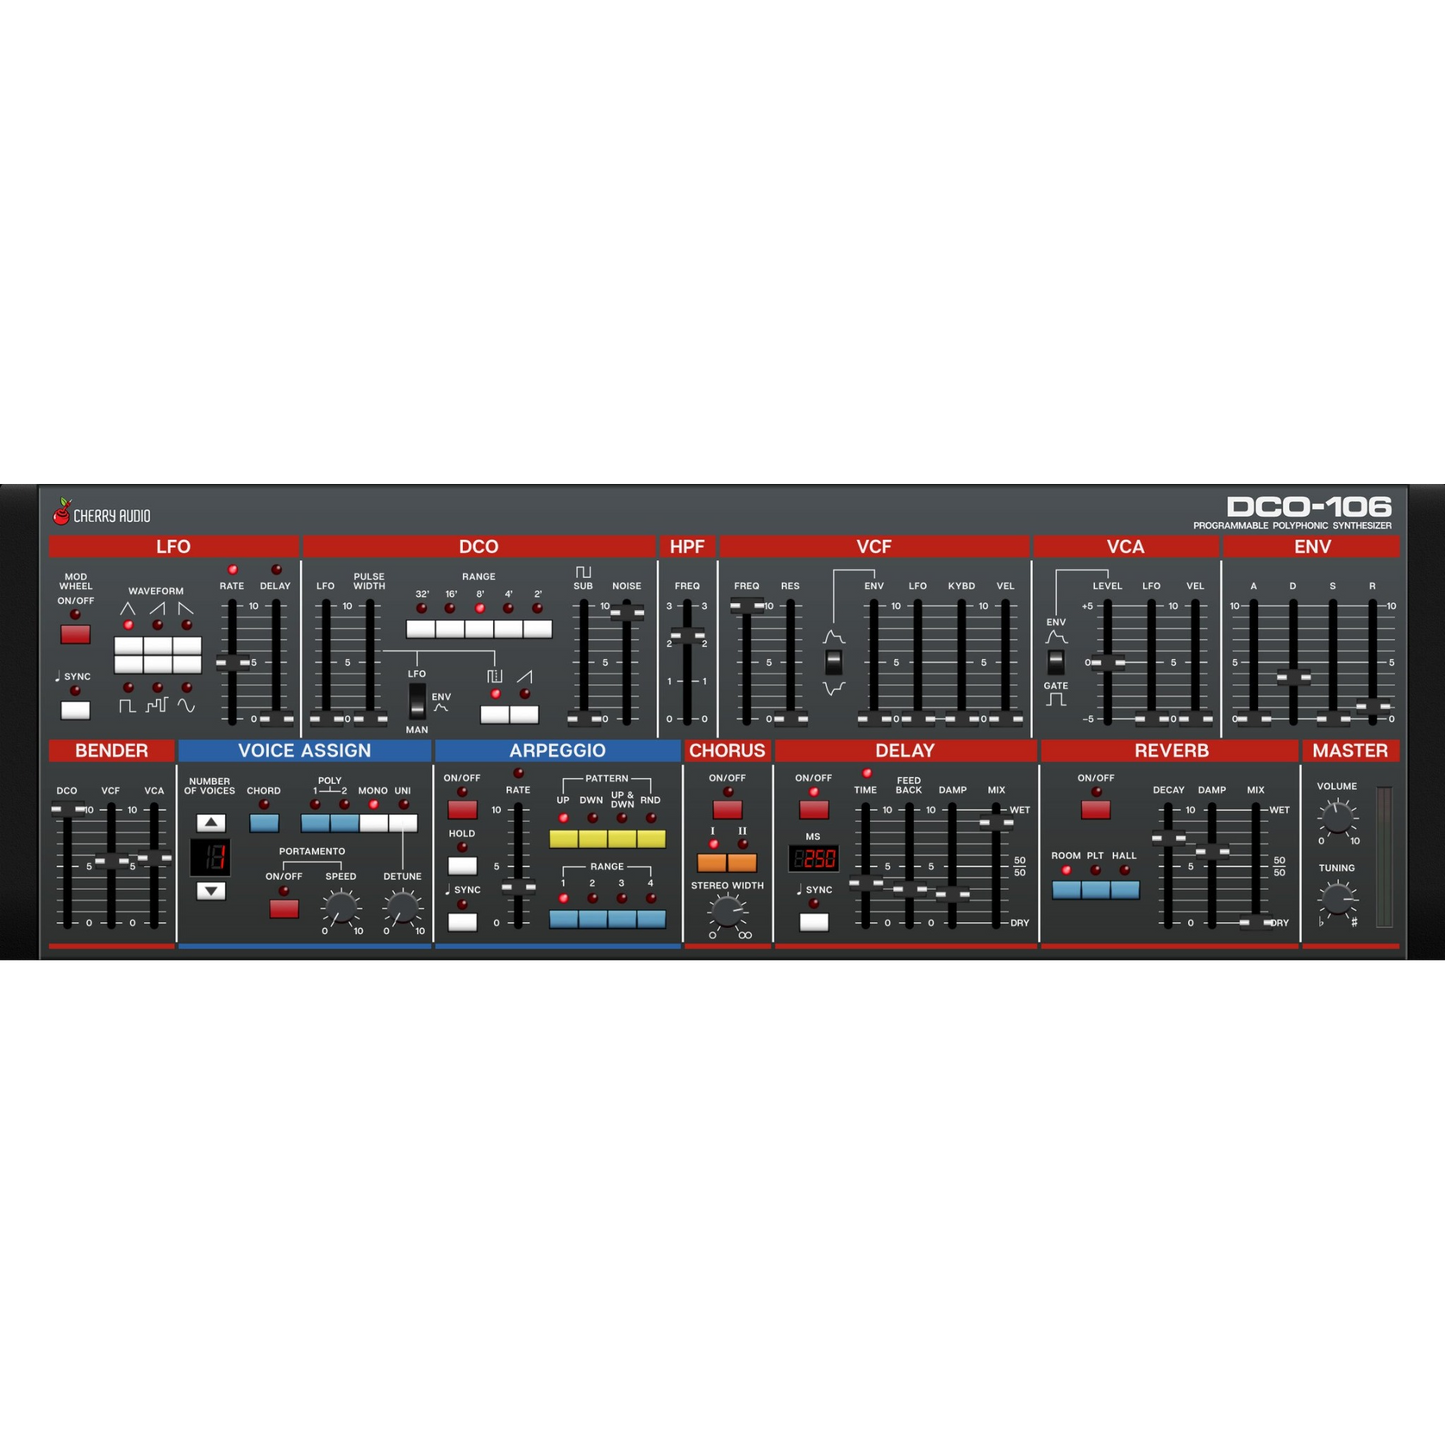Click the Cherry Audio logo
The height and width of the screenshot is (1445, 1445).
[102, 514]
